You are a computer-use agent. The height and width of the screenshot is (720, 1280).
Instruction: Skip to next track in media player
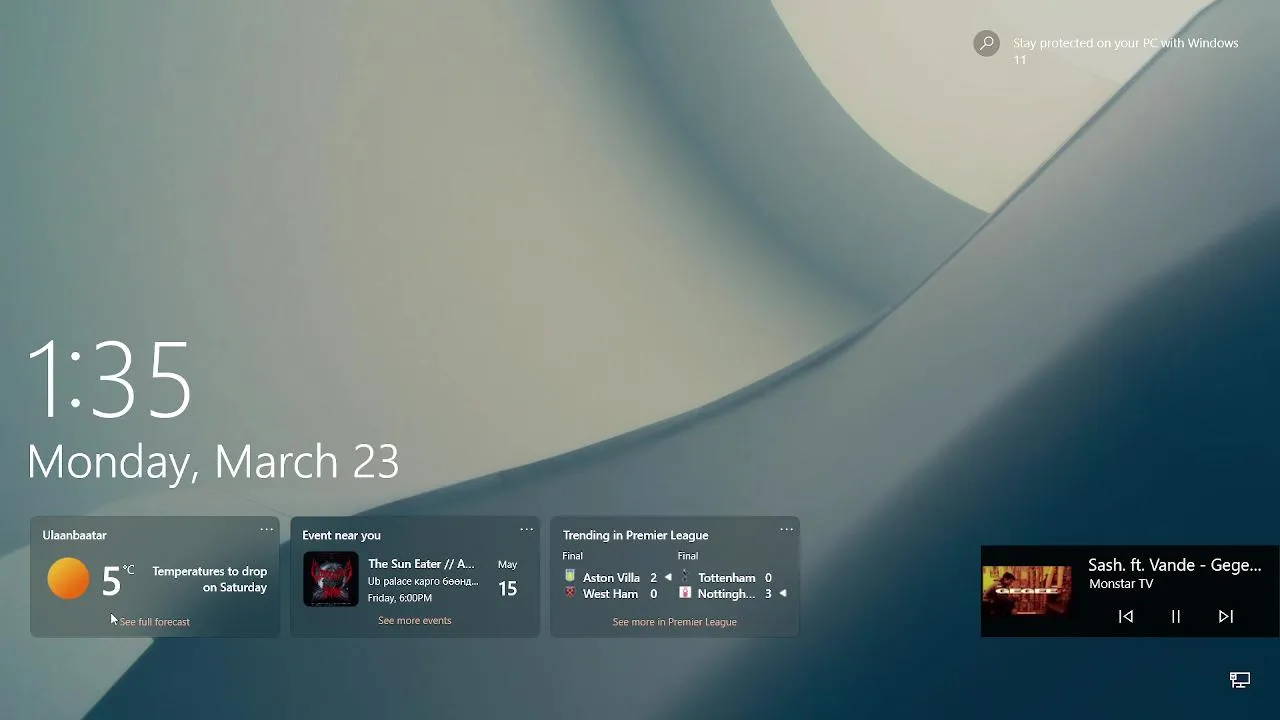[x=1226, y=617]
